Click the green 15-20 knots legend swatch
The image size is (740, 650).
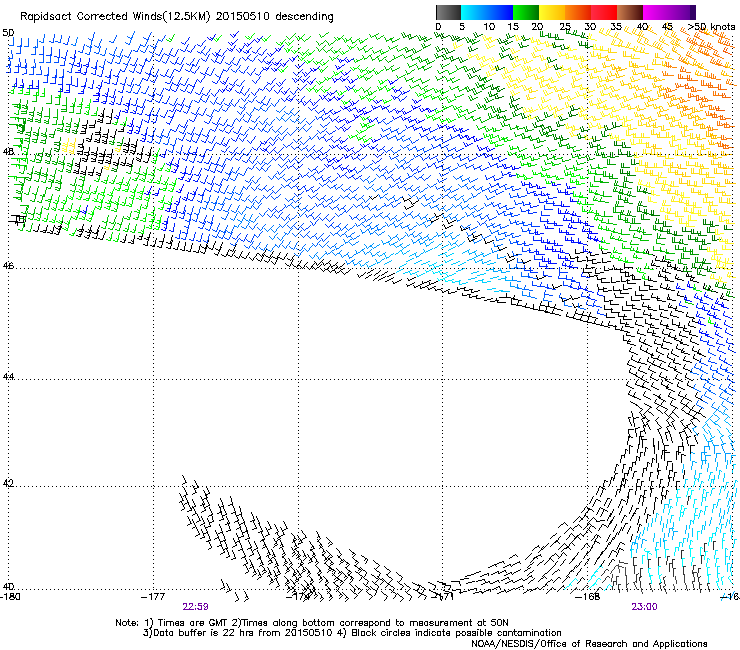pos(526,12)
